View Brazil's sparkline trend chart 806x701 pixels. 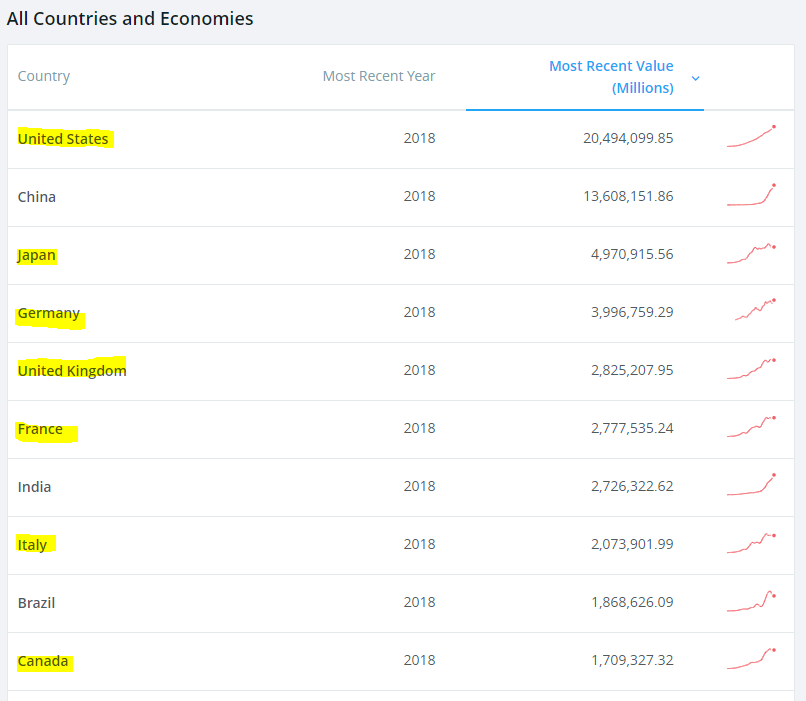[x=751, y=601]
